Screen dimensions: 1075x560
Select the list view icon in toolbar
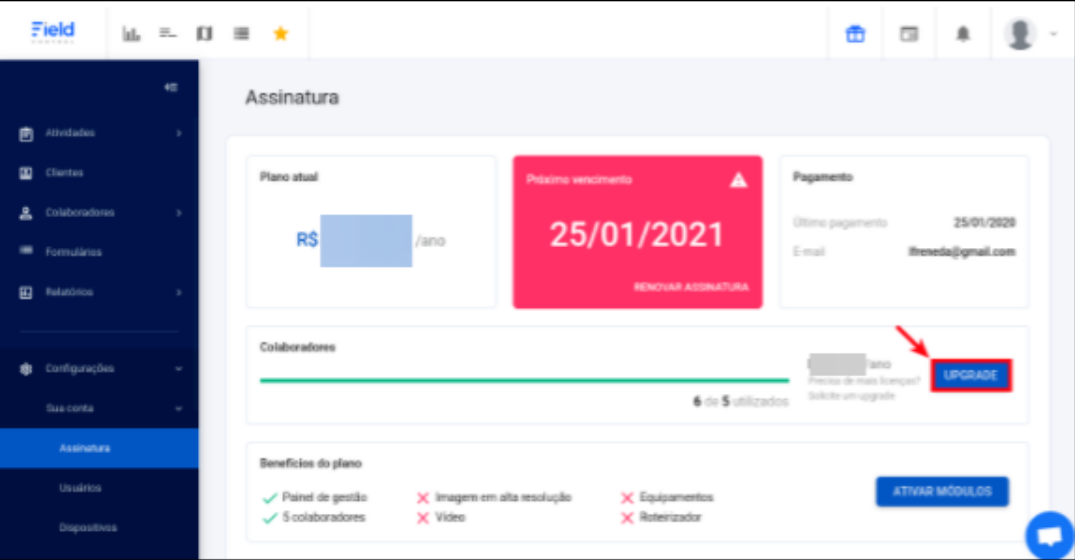coord(241,34)
